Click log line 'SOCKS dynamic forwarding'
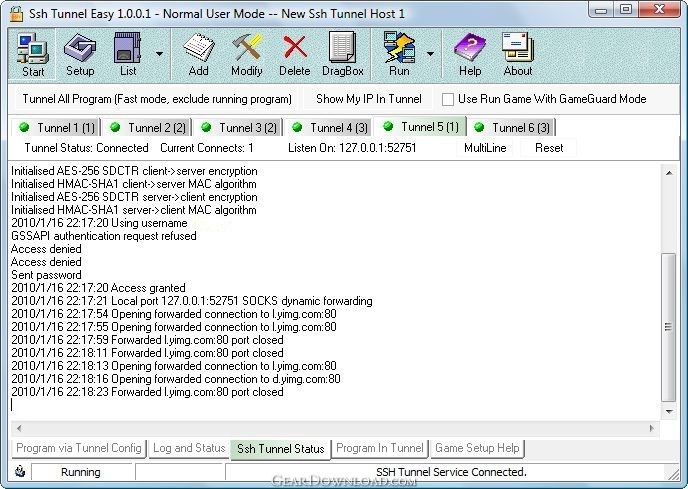 (192, 301)
